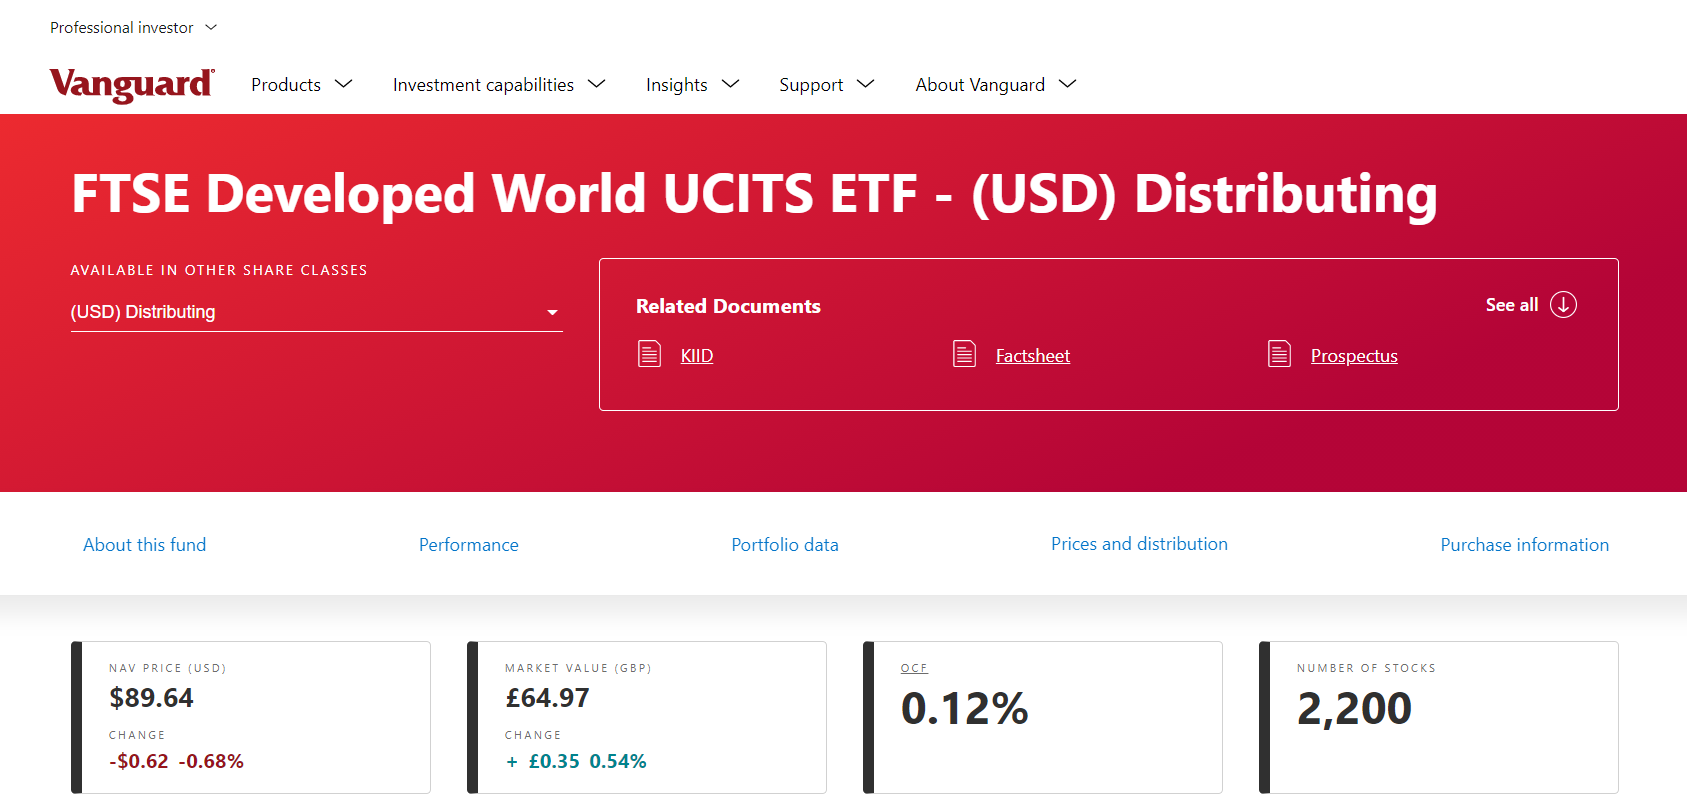This screenshot has width=1687, height=807.
Task: Click the KIID document icon
Action: coord(649,354)
